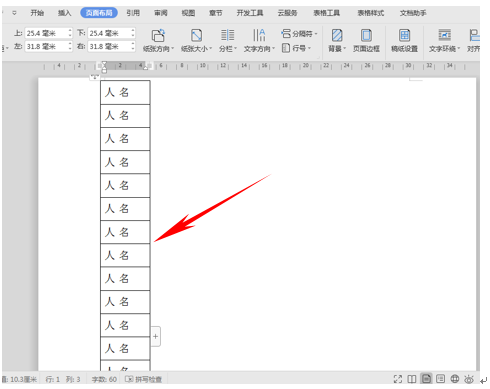Open 页面边框 page borders

click(366, 40)
